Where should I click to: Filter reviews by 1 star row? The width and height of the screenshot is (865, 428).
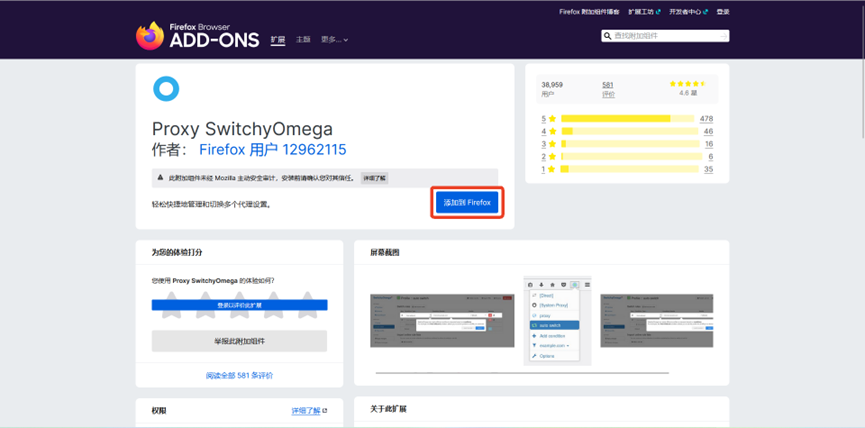coord(627,169)
